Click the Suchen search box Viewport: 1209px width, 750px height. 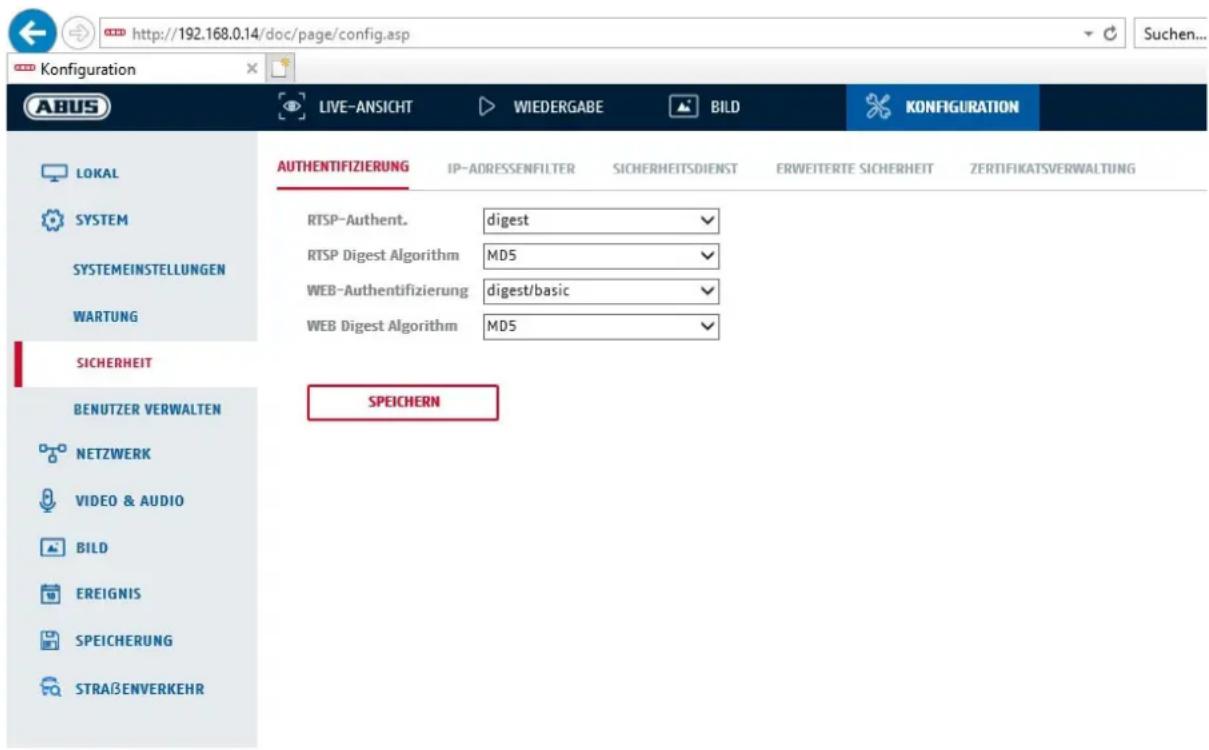(x=1172, y=34)
